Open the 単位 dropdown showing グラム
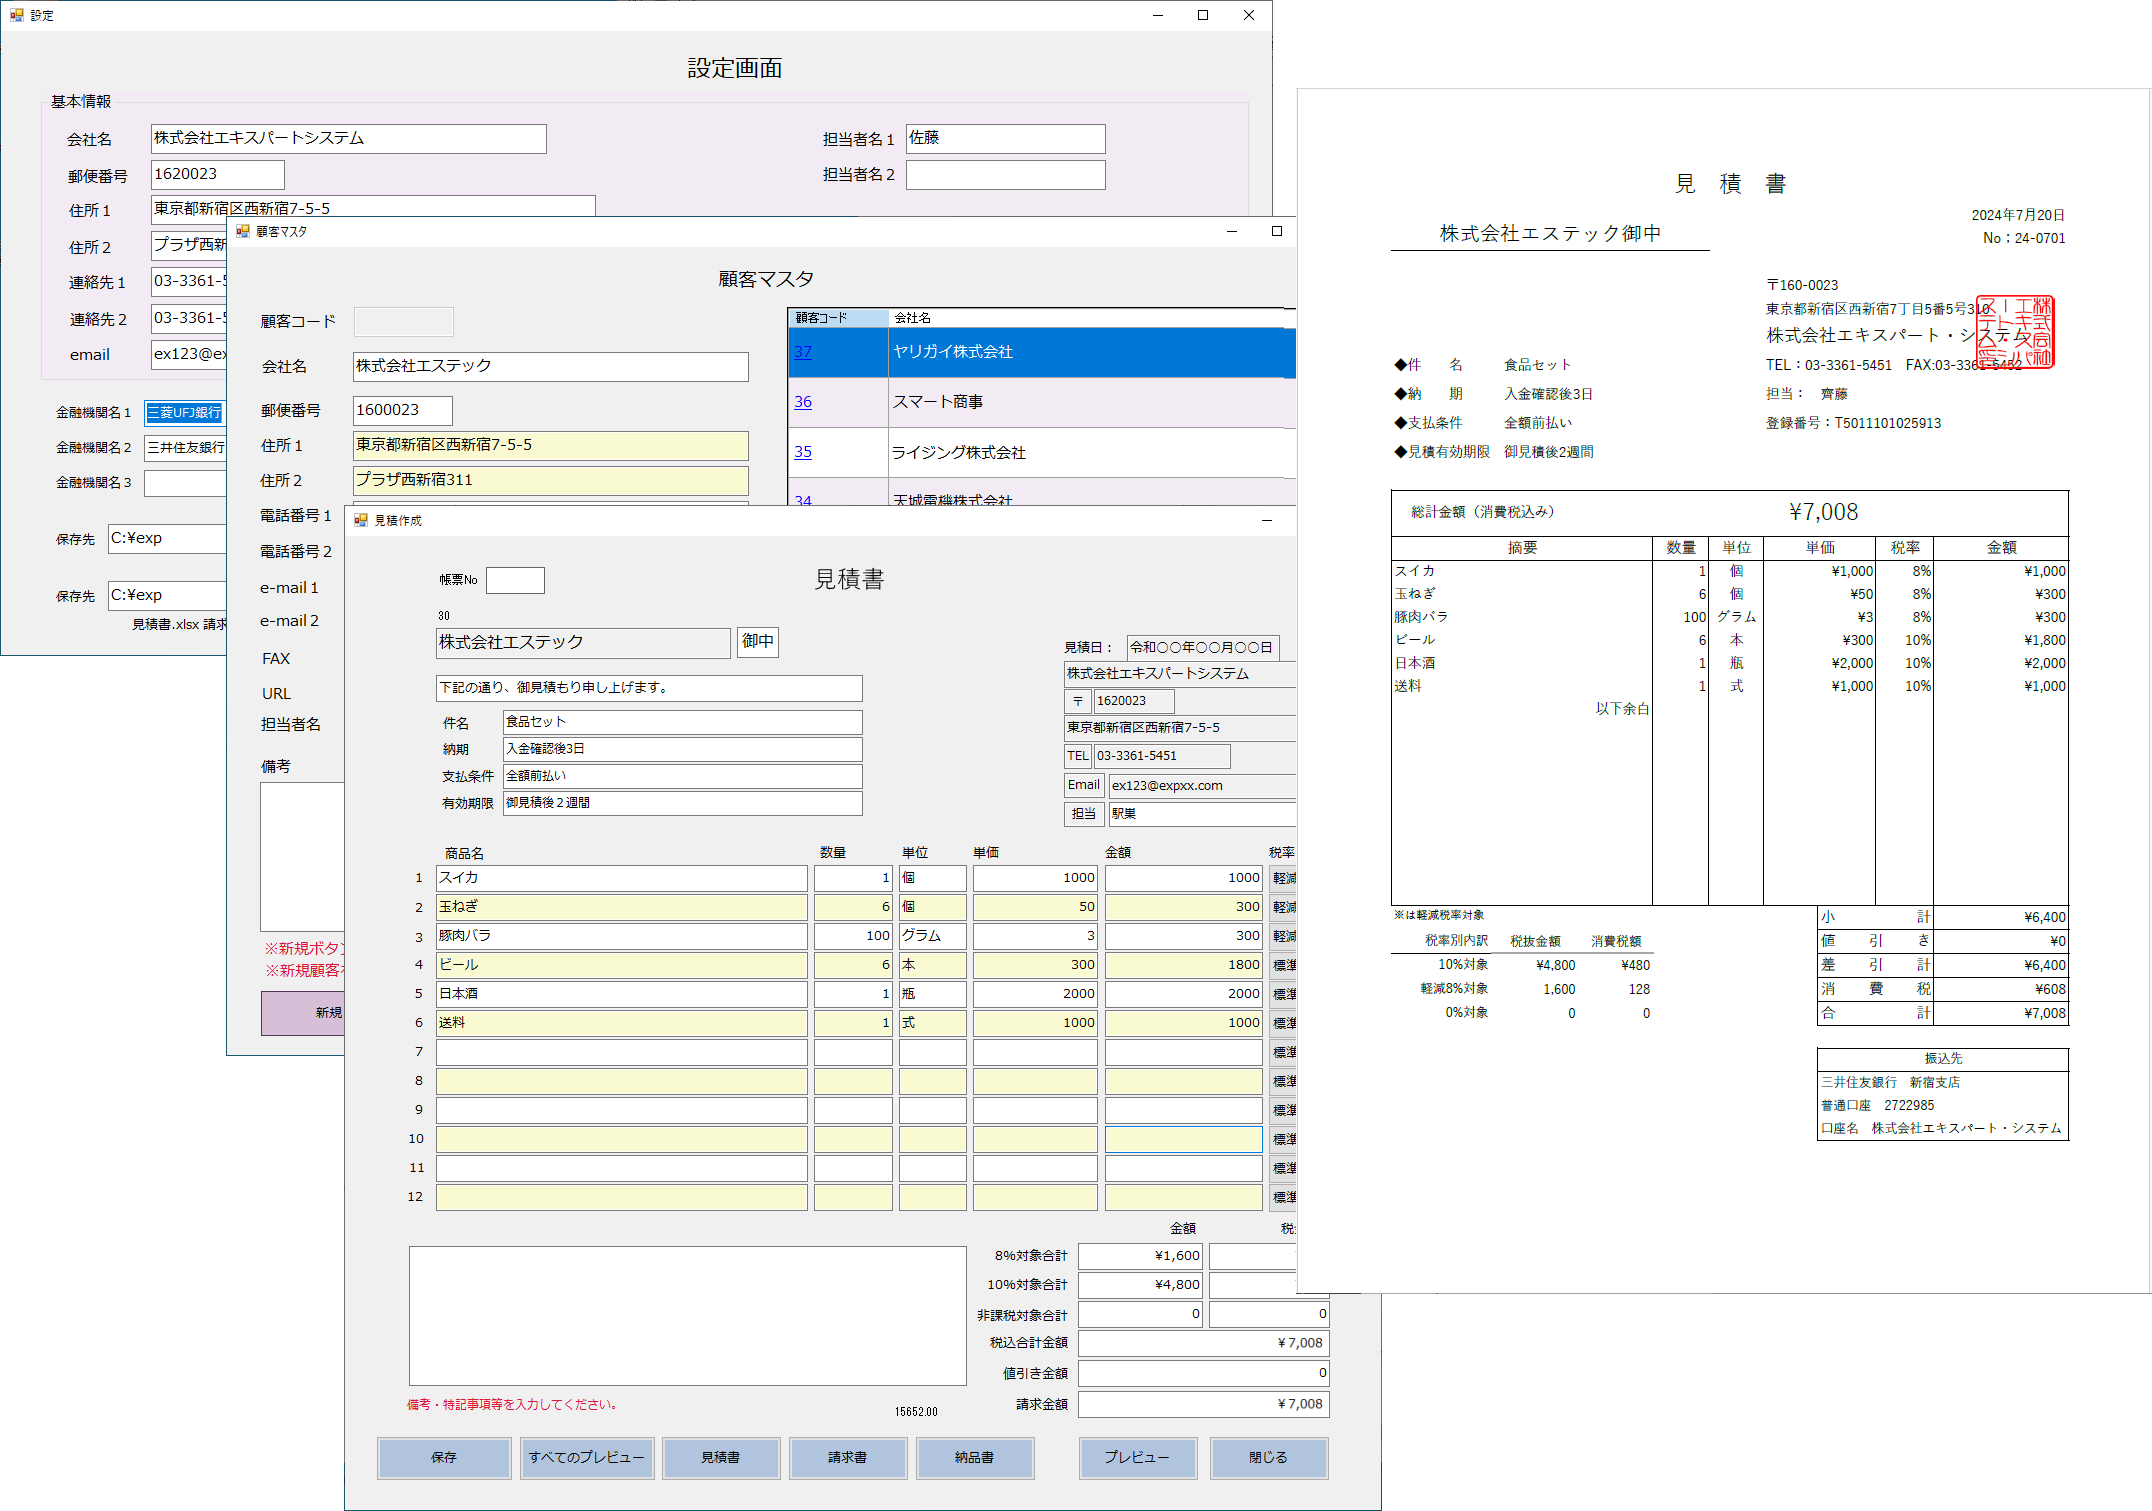Viewport: 2152px width, 1511px height. click(x=931, y=936)
